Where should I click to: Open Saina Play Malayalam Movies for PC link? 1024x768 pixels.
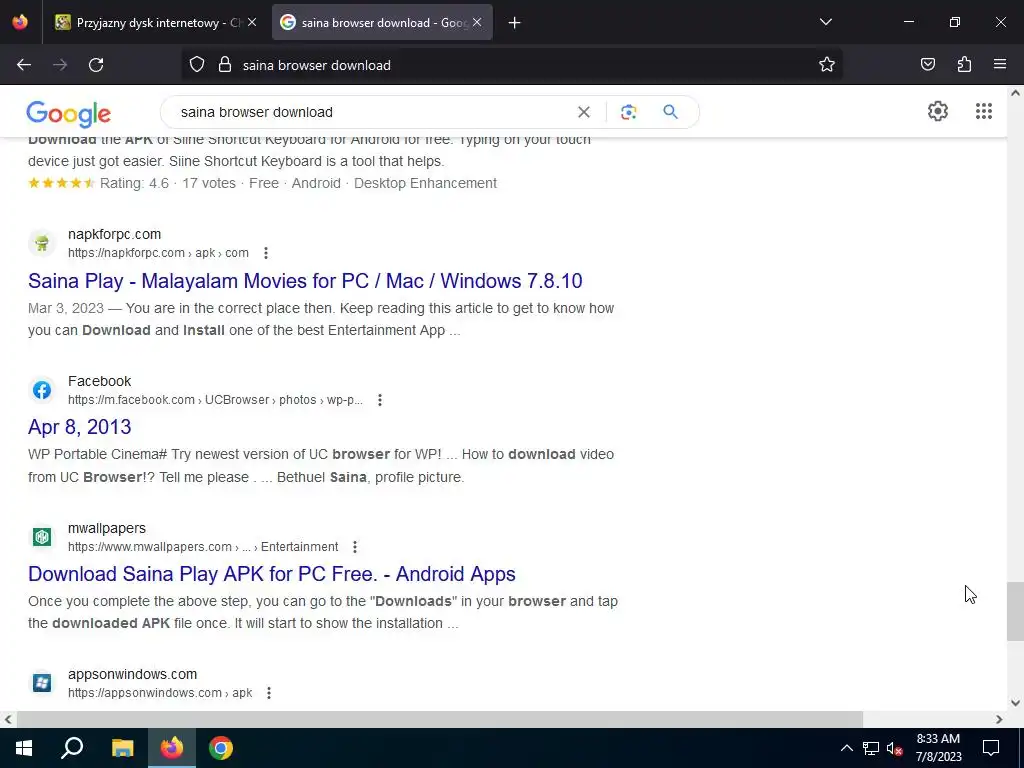[305, 281]
